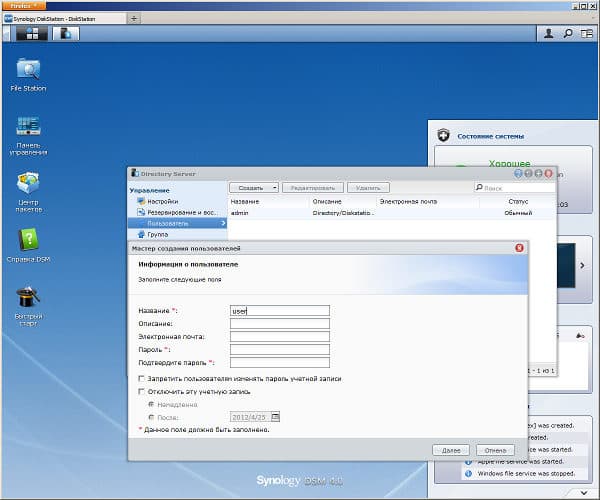Check Запретить пользователям изменять пароль
600x500 pixels.
coord(141,378)
